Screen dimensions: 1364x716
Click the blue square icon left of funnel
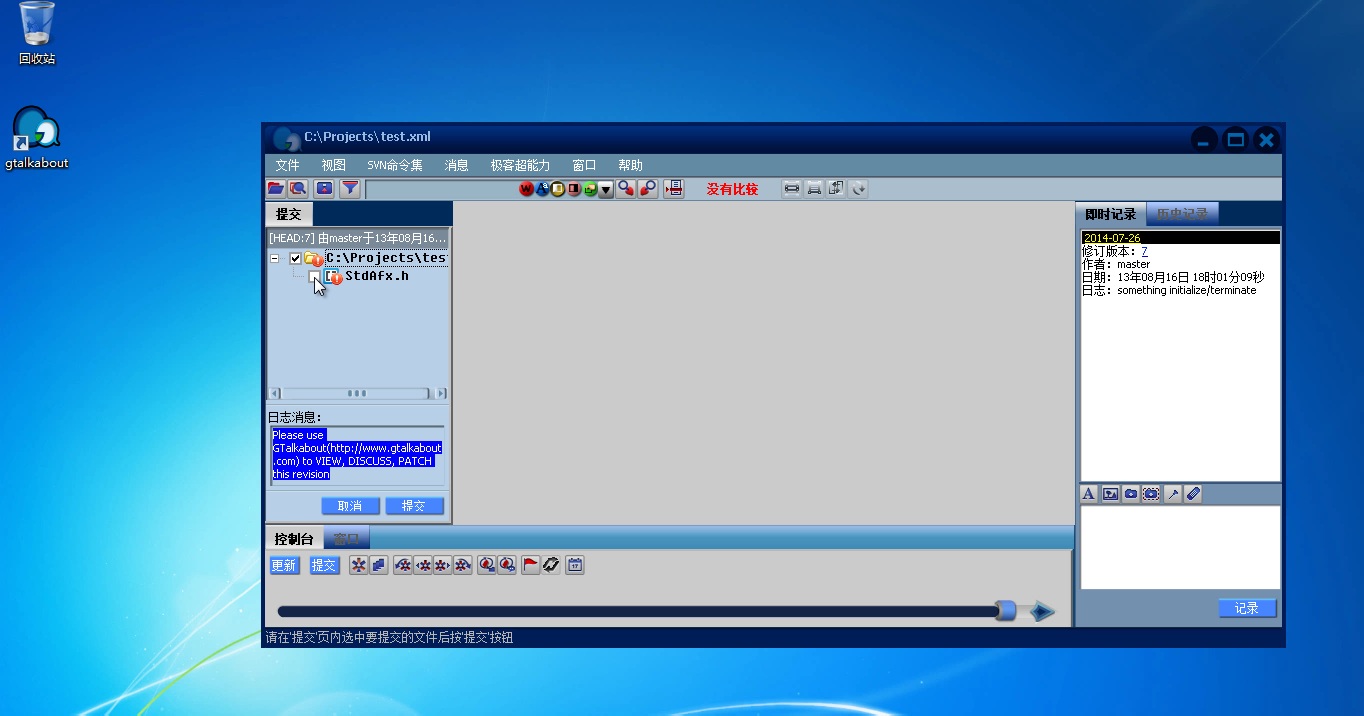click(x=324, y=188)
